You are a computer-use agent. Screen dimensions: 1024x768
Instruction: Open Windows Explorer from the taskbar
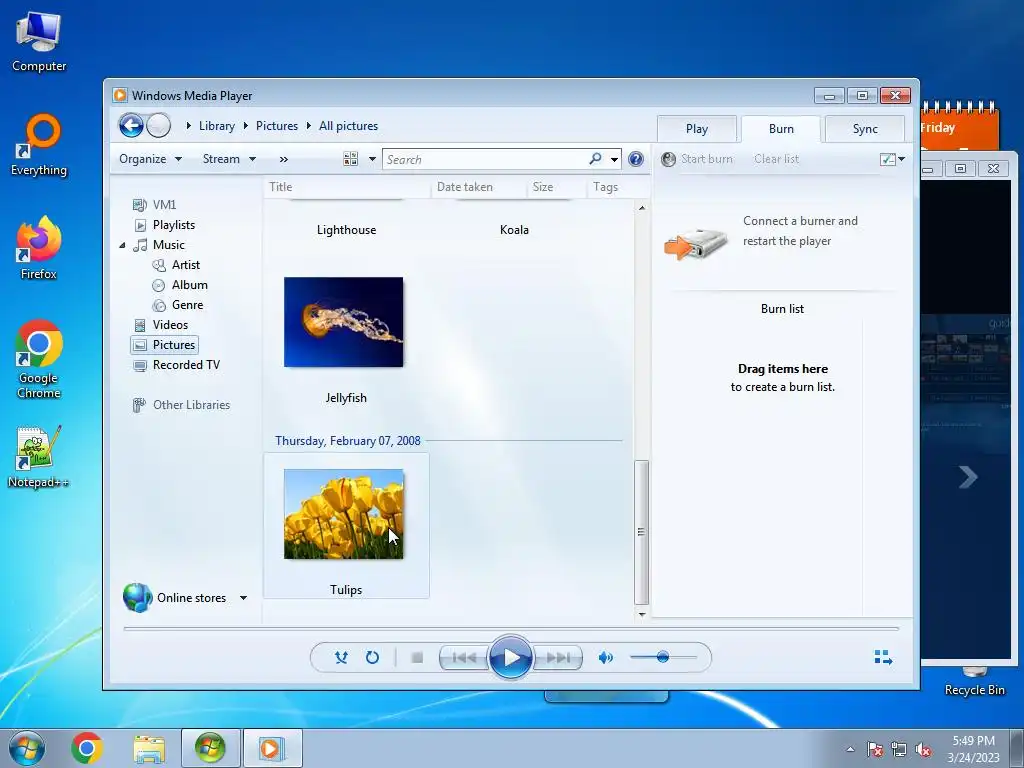(x=149, y=748)
